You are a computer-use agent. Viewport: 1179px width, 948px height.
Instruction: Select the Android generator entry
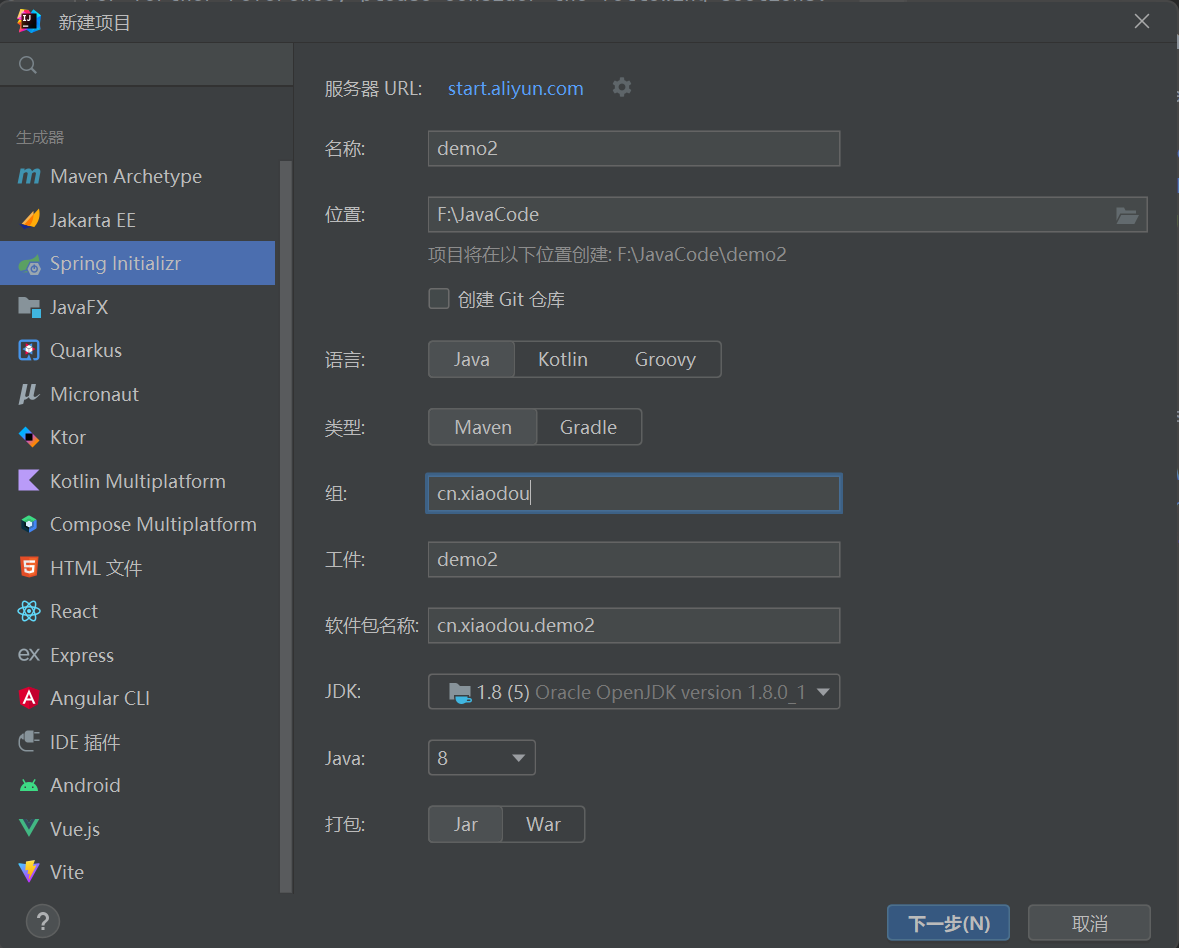[x=138, y=785]
